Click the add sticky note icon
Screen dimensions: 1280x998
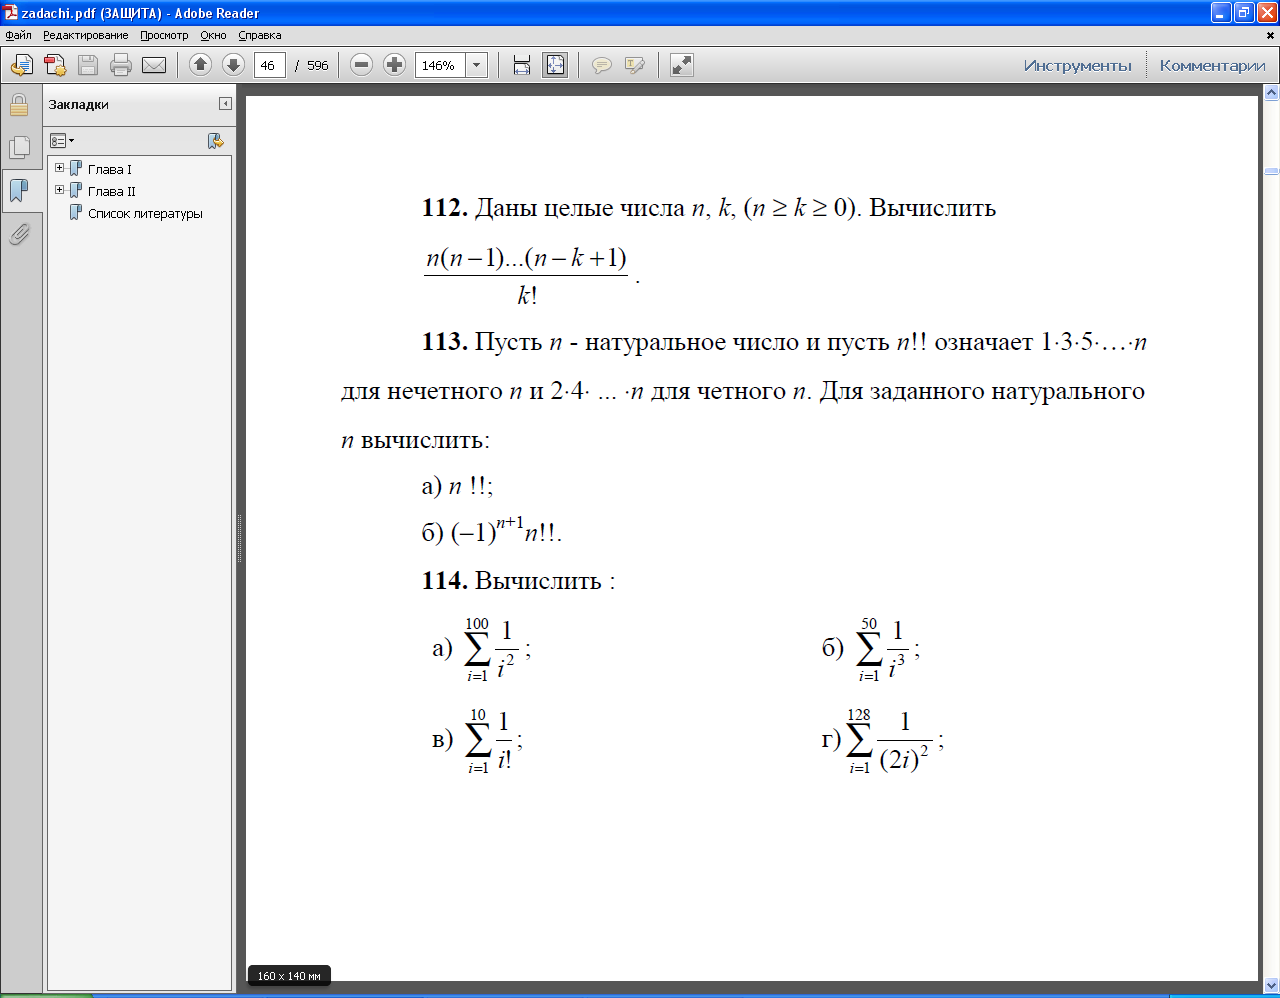point(602,65)
